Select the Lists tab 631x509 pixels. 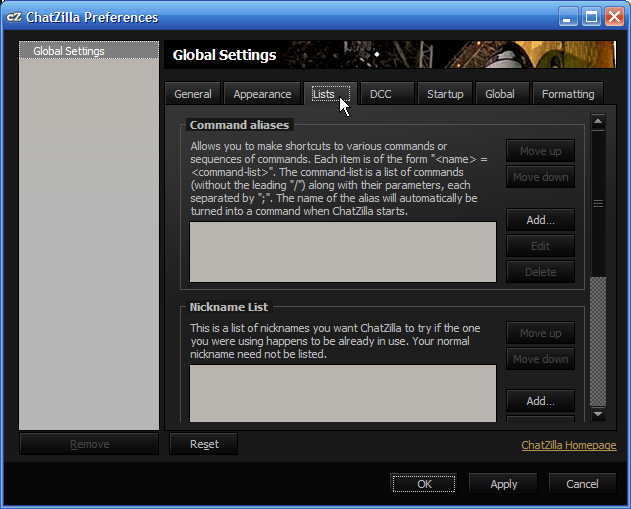pos(330,93)
